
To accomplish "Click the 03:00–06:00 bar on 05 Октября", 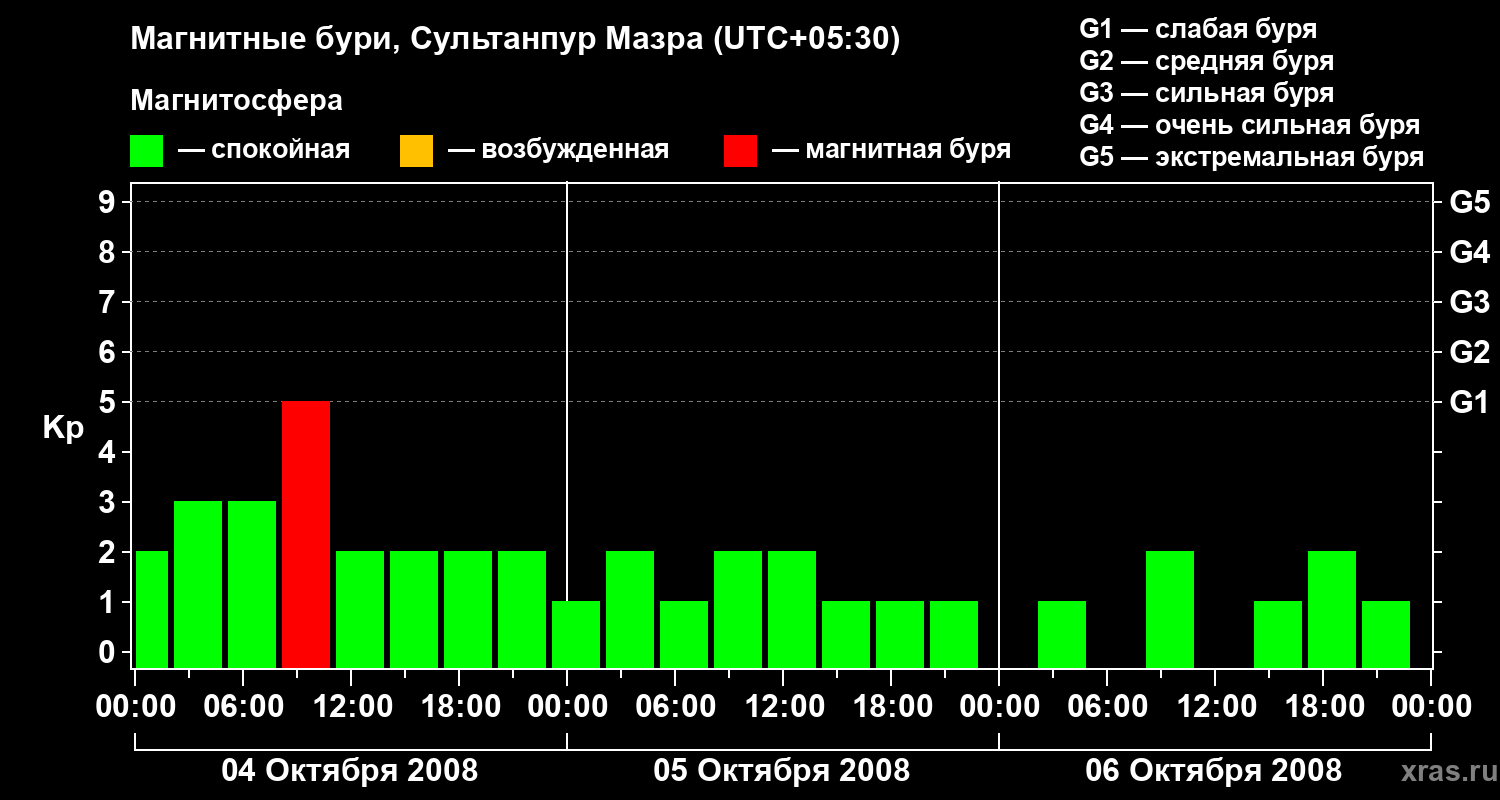I will point(630,609).
